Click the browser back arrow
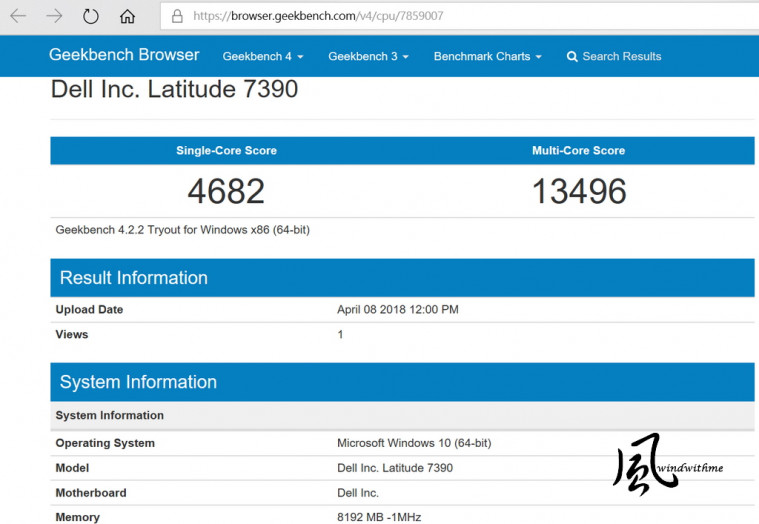The width and height of the screenshot is (759, 524). 18,16
